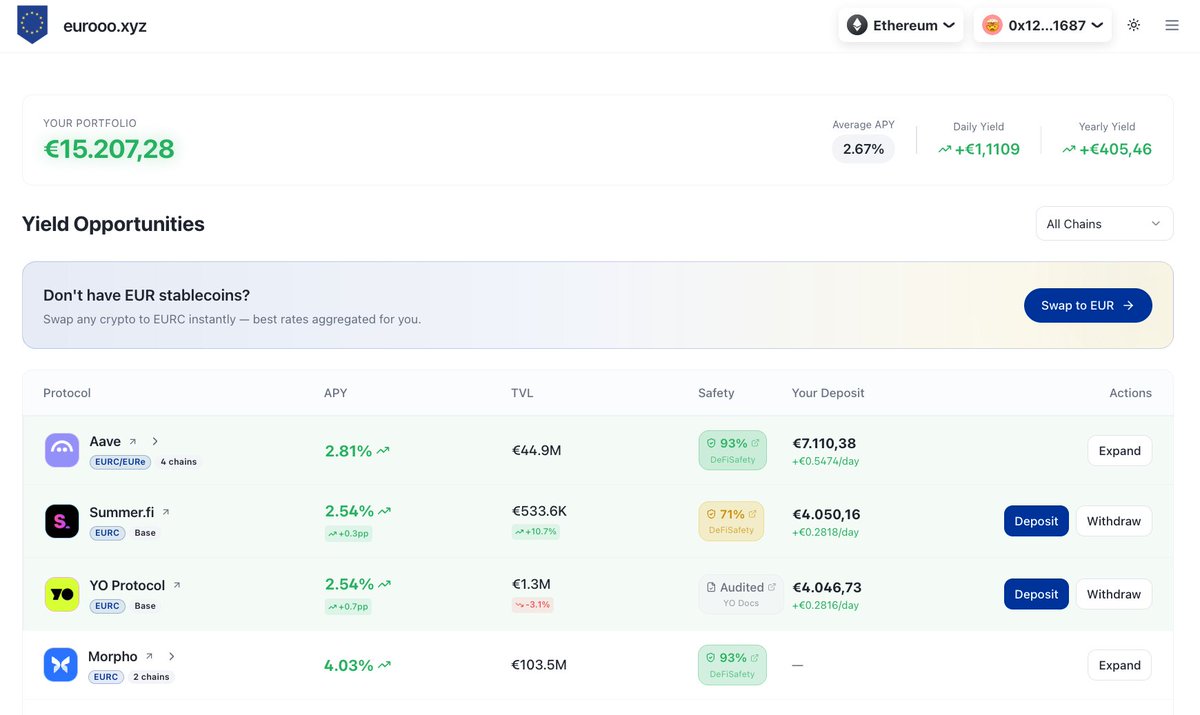The height and width of the screenshot is (715, 1200).
Task: Expand the Aave row via its chevron
Action: tap(155, 441)
